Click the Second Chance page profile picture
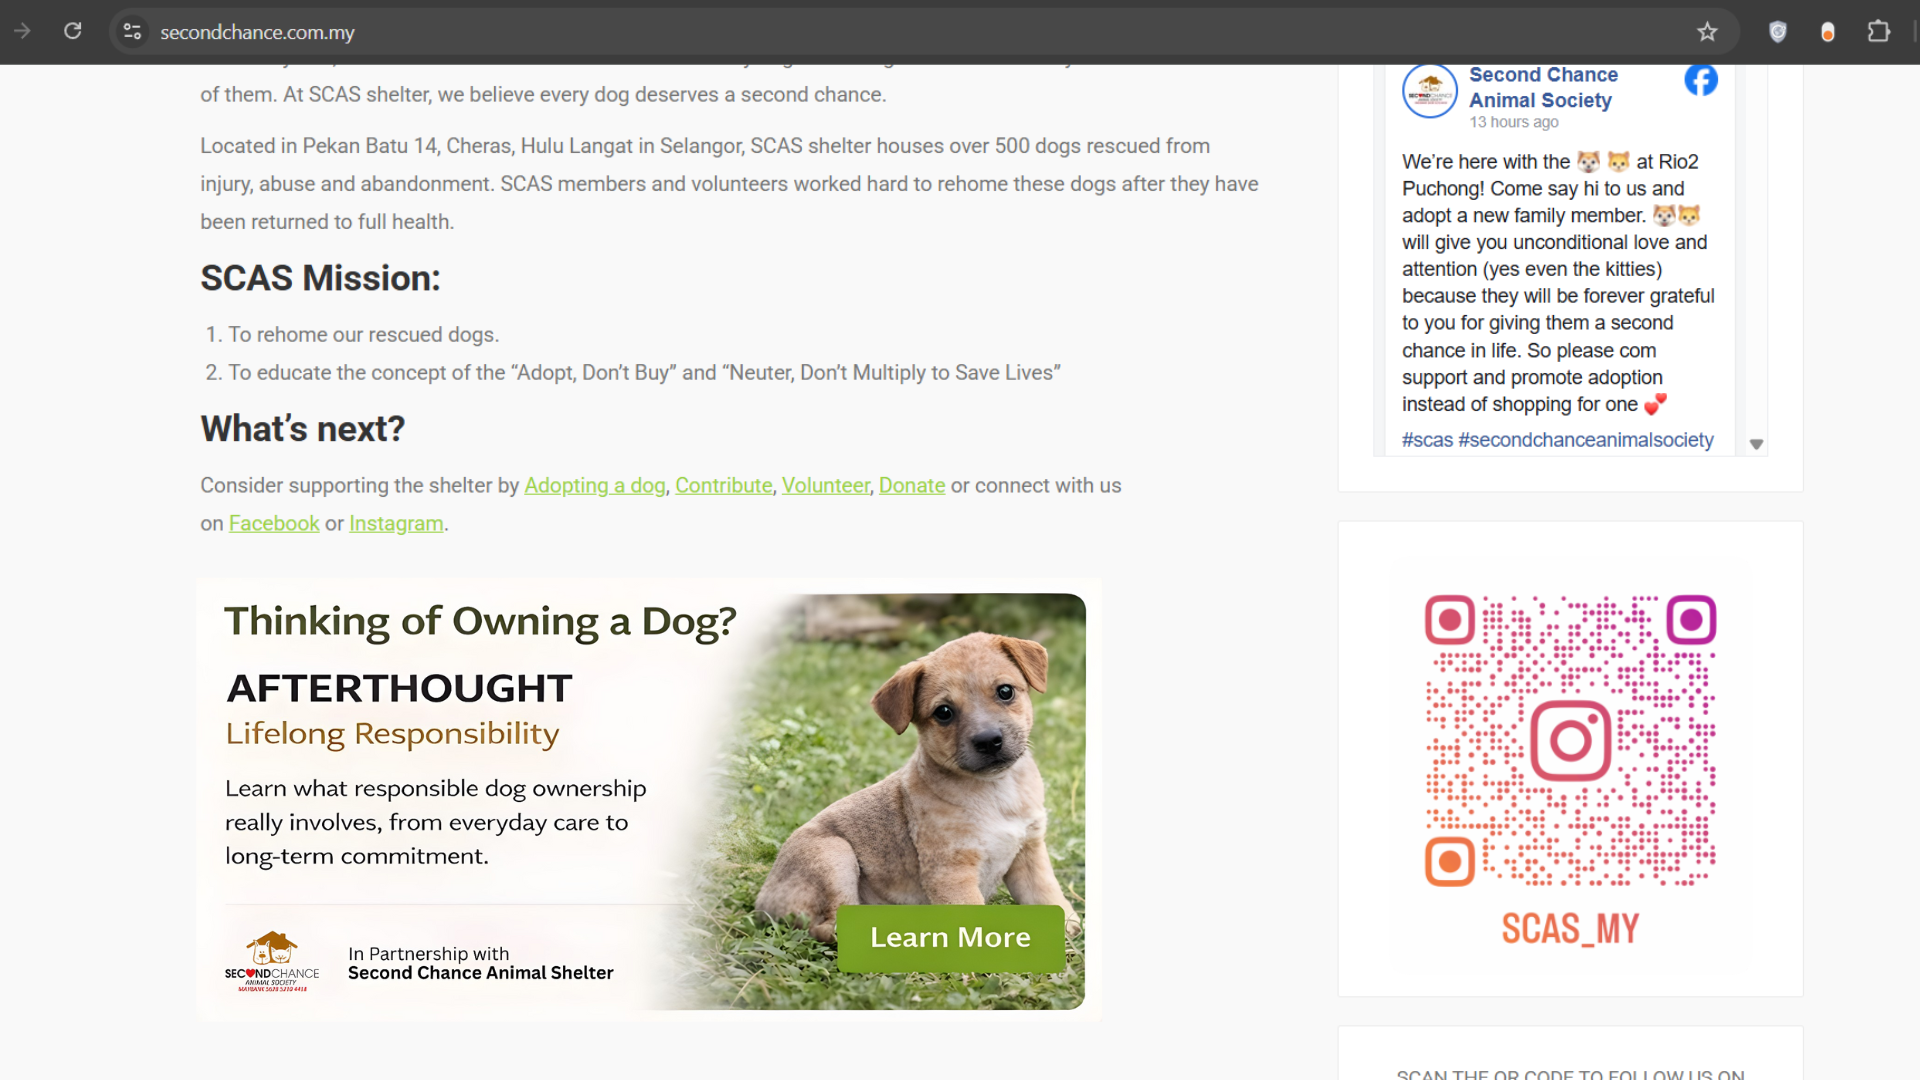1920x1080 pixels. pos(1430,92)
